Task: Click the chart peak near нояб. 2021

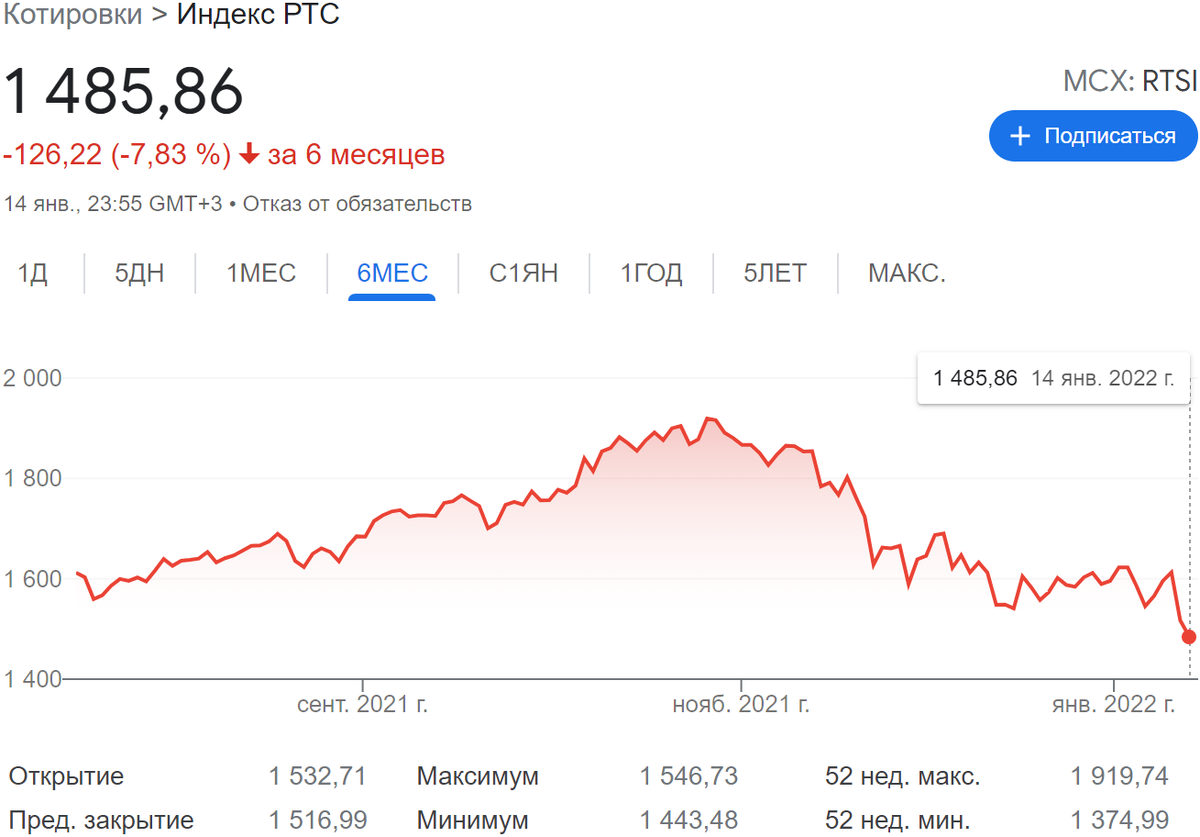Action: [708, 418]
